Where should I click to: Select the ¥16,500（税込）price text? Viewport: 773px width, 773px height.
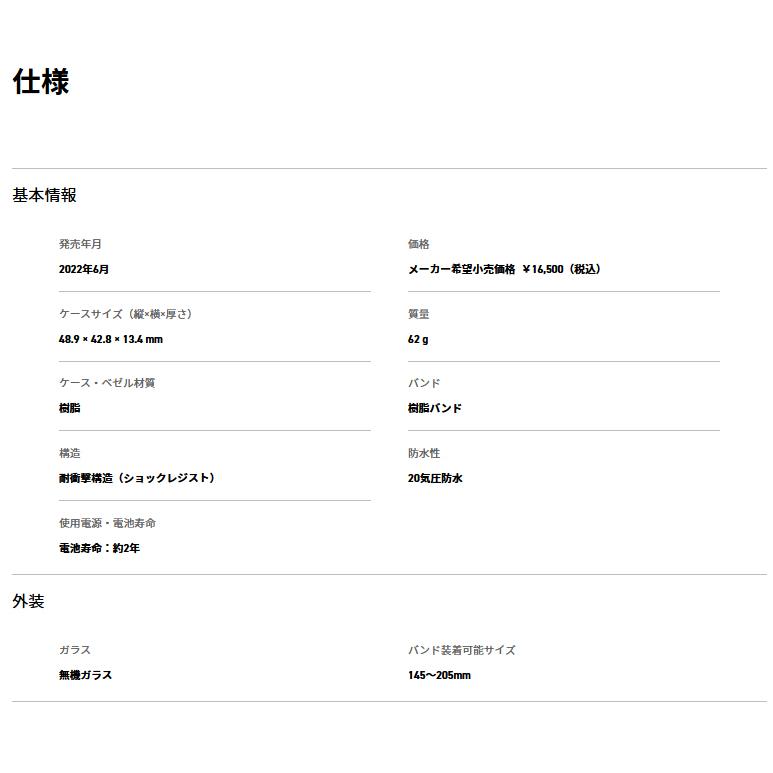561,269
